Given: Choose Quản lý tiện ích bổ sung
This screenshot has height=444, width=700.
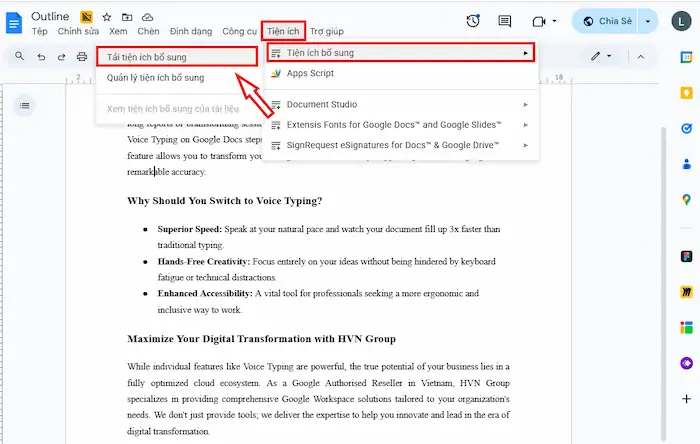Looking at the screenshot, I should [x=155, y=77].
